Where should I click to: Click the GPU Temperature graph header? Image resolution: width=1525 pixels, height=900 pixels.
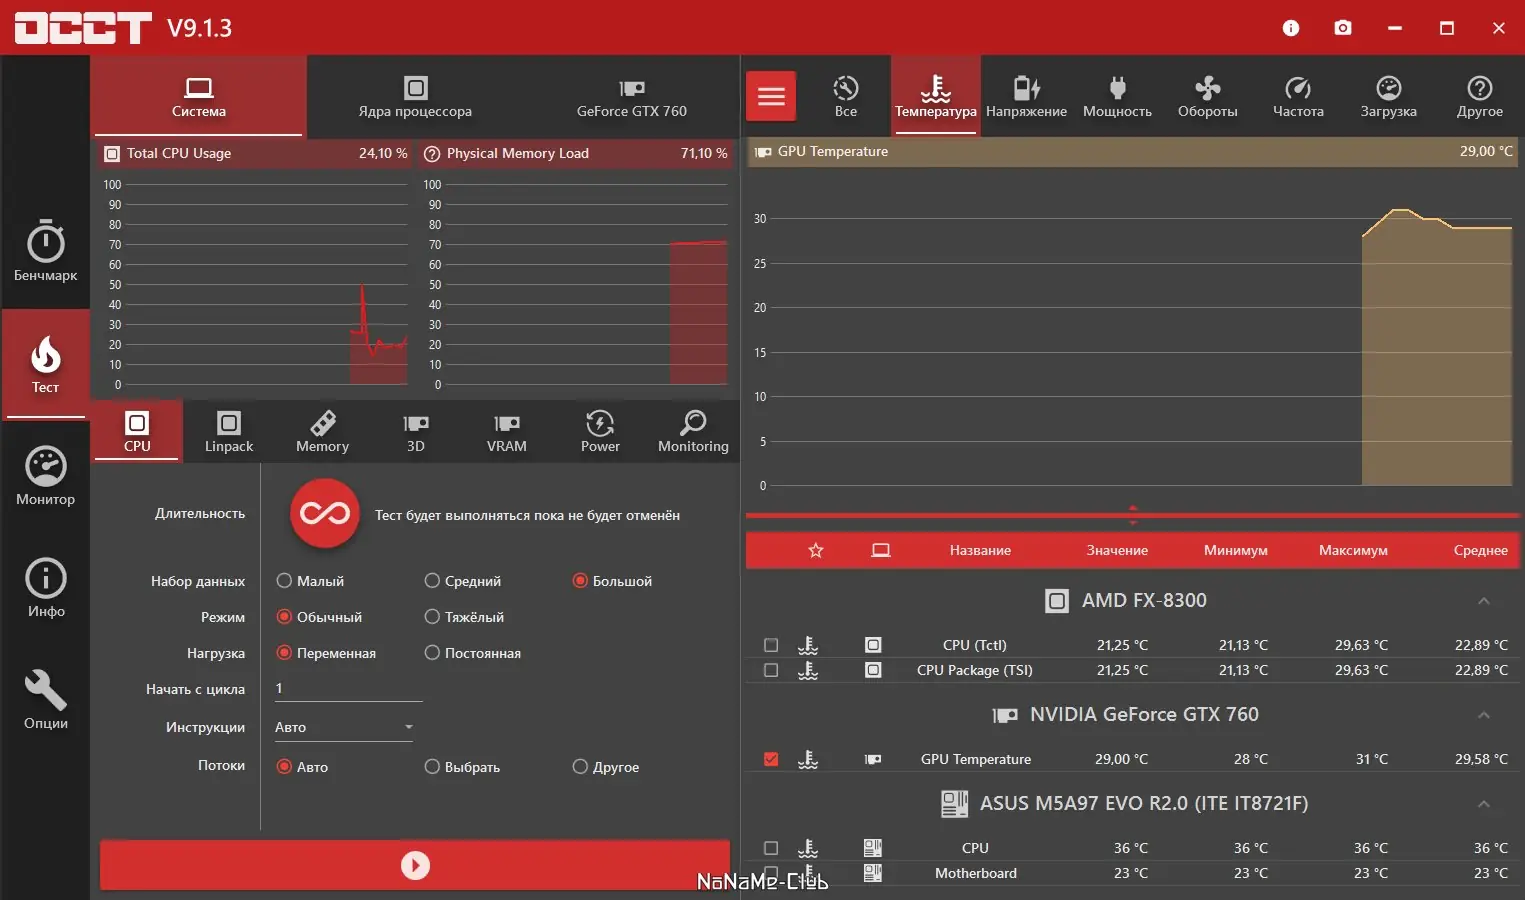(x=1133, y=152)
